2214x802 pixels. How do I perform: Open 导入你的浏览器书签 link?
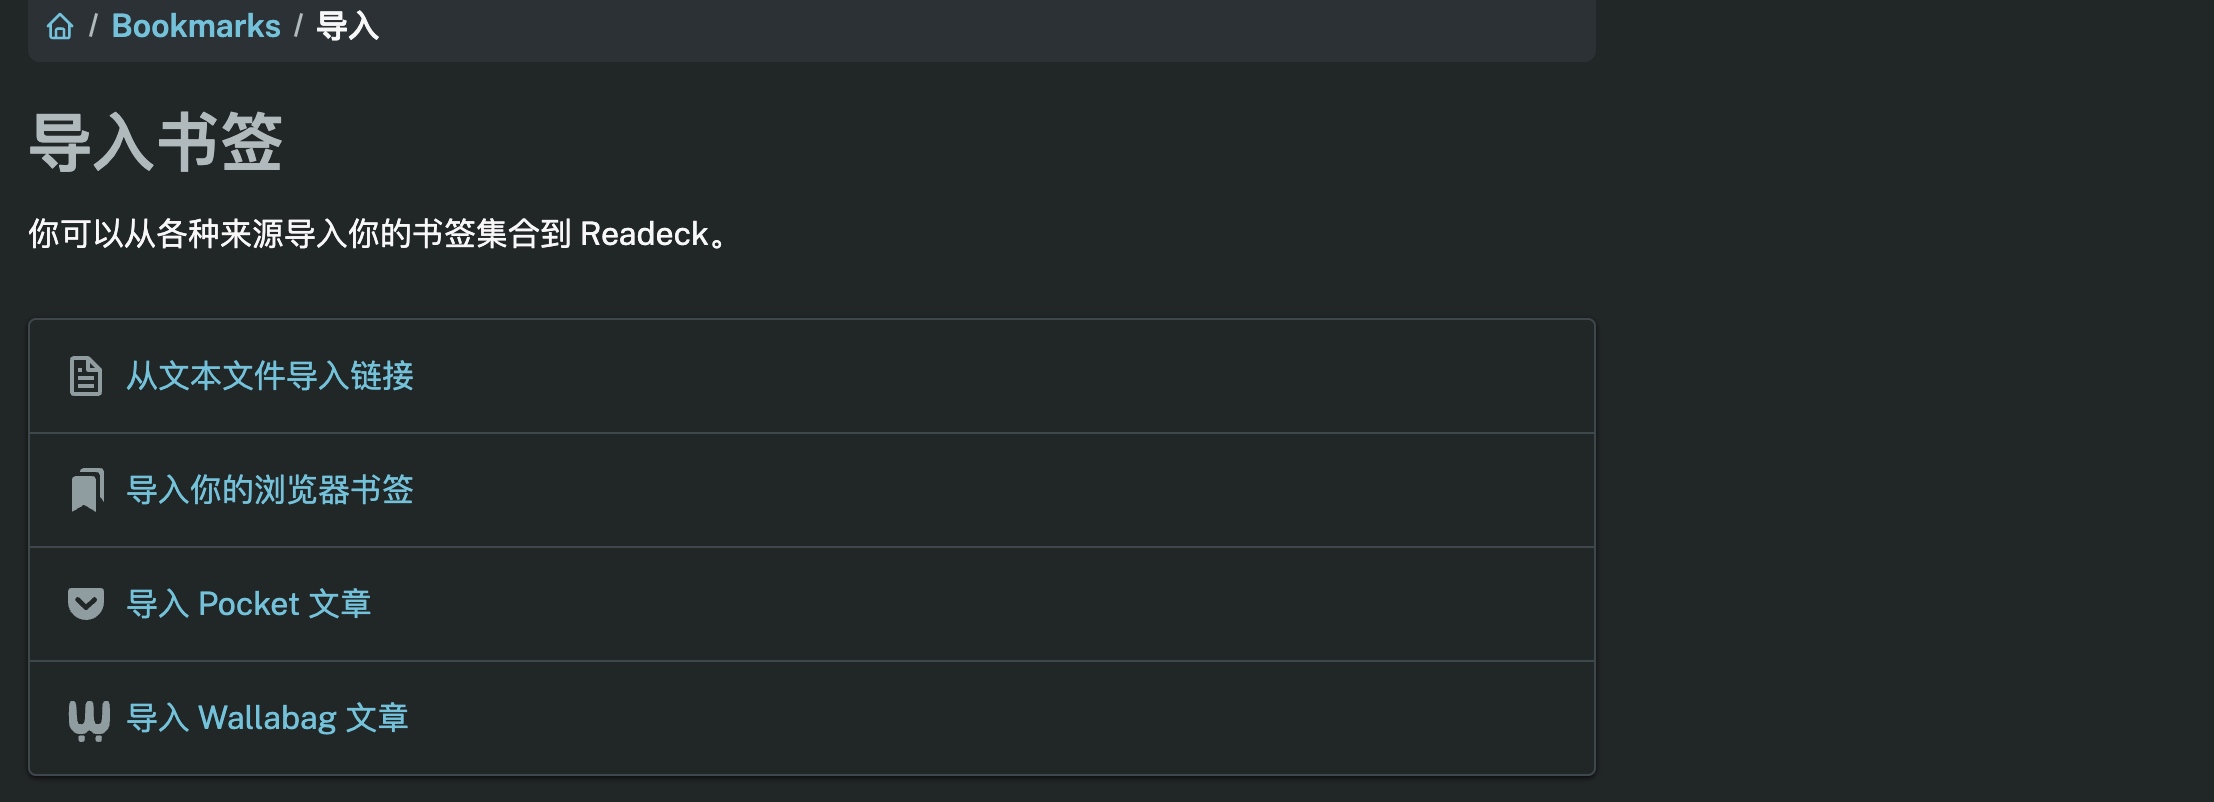pos(270,490)
